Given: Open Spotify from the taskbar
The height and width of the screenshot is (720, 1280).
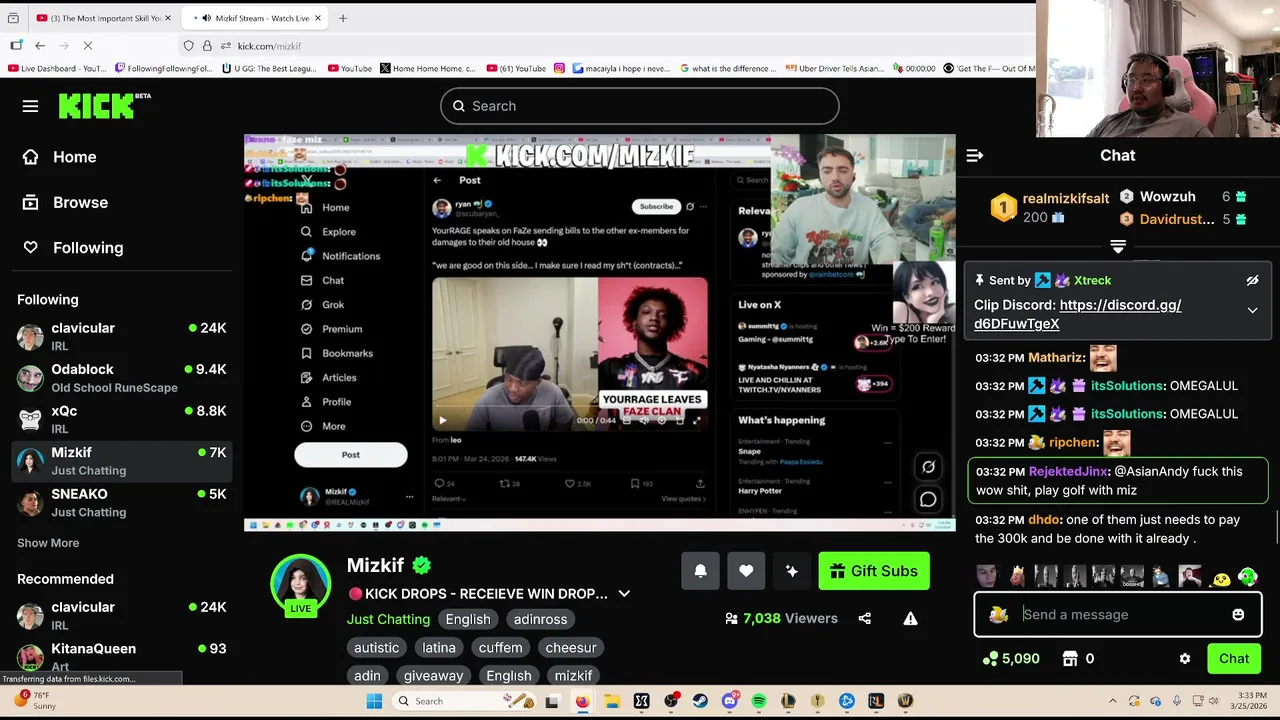Looking at the screenshot, I should (x=759, y=701).
